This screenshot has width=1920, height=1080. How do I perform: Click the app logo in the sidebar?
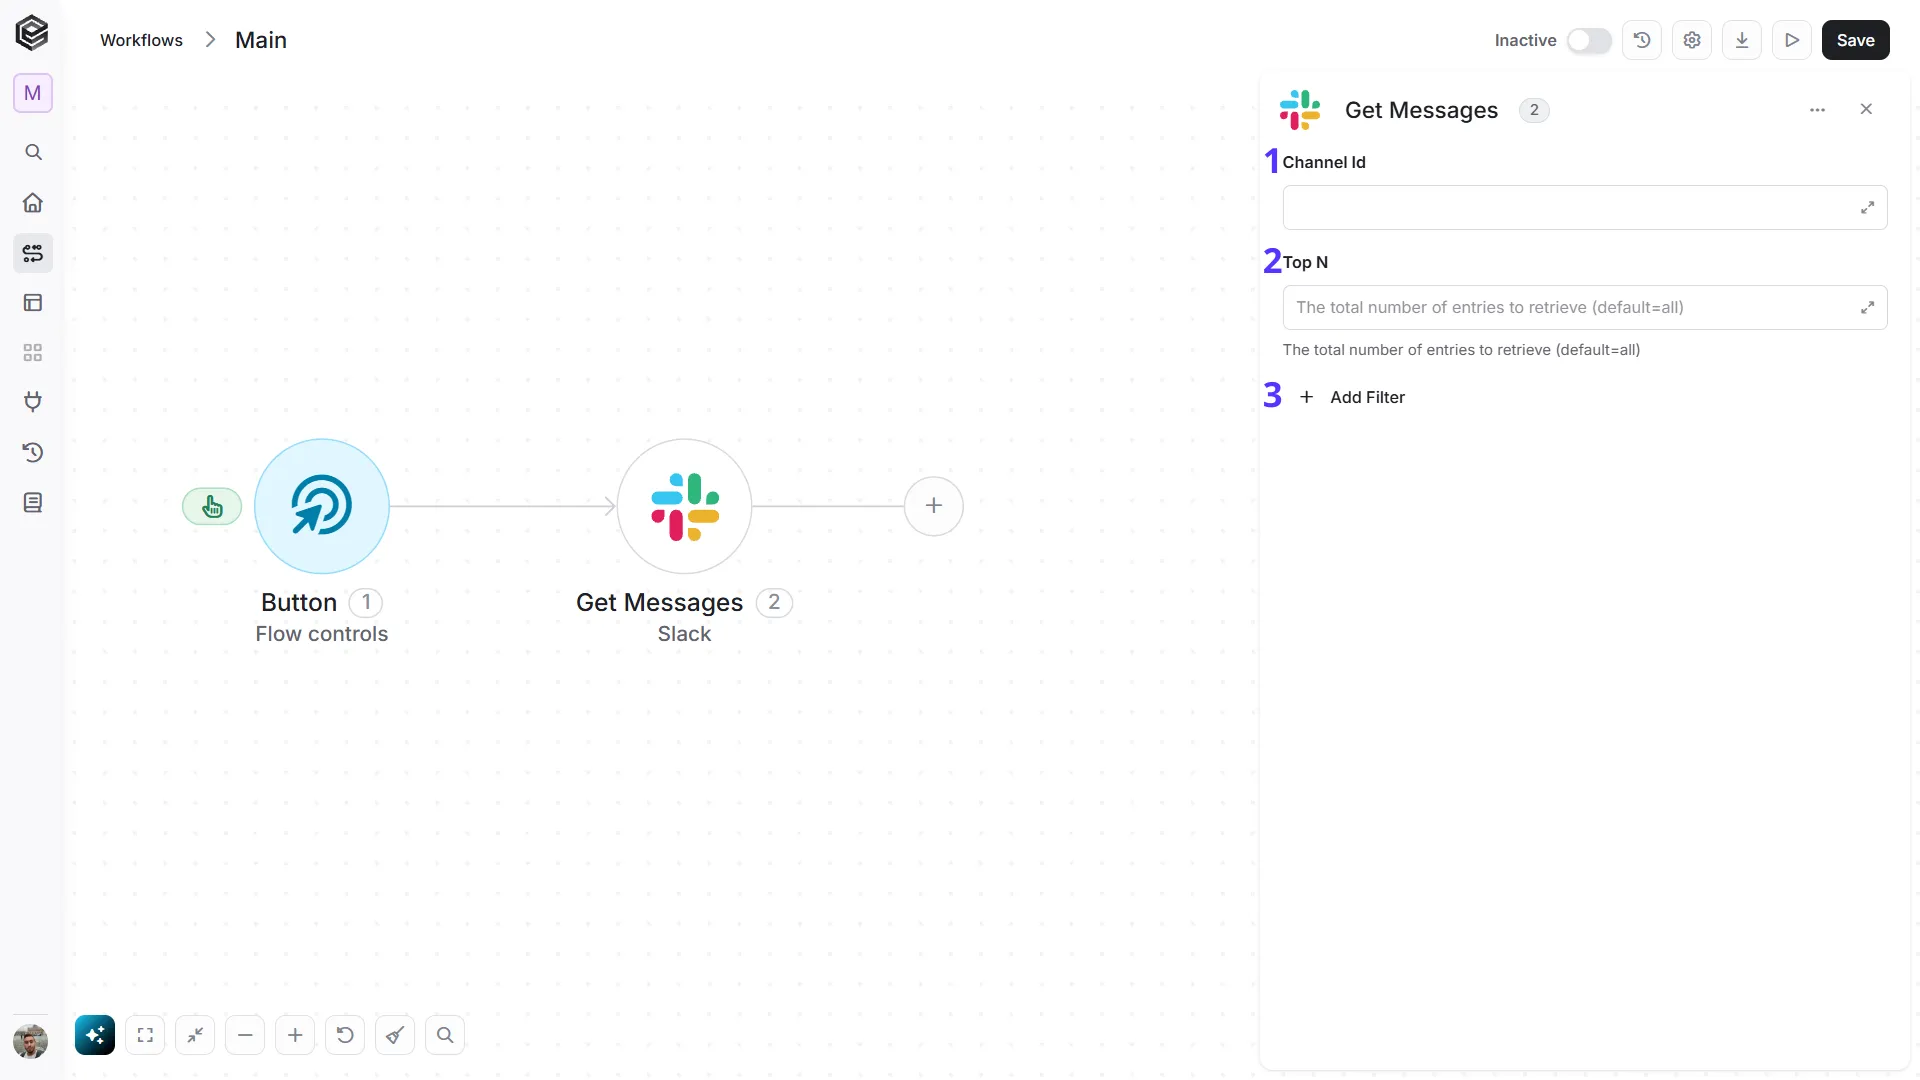(32, 33)
